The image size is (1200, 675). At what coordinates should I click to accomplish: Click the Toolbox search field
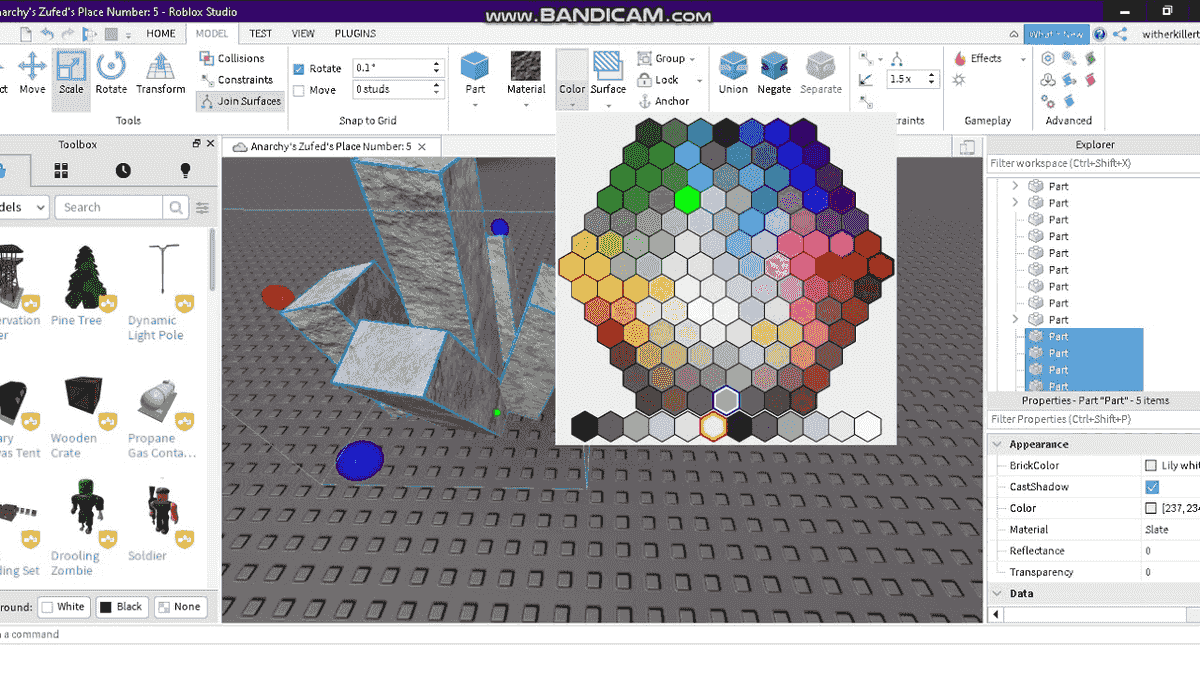click(110, 207)
